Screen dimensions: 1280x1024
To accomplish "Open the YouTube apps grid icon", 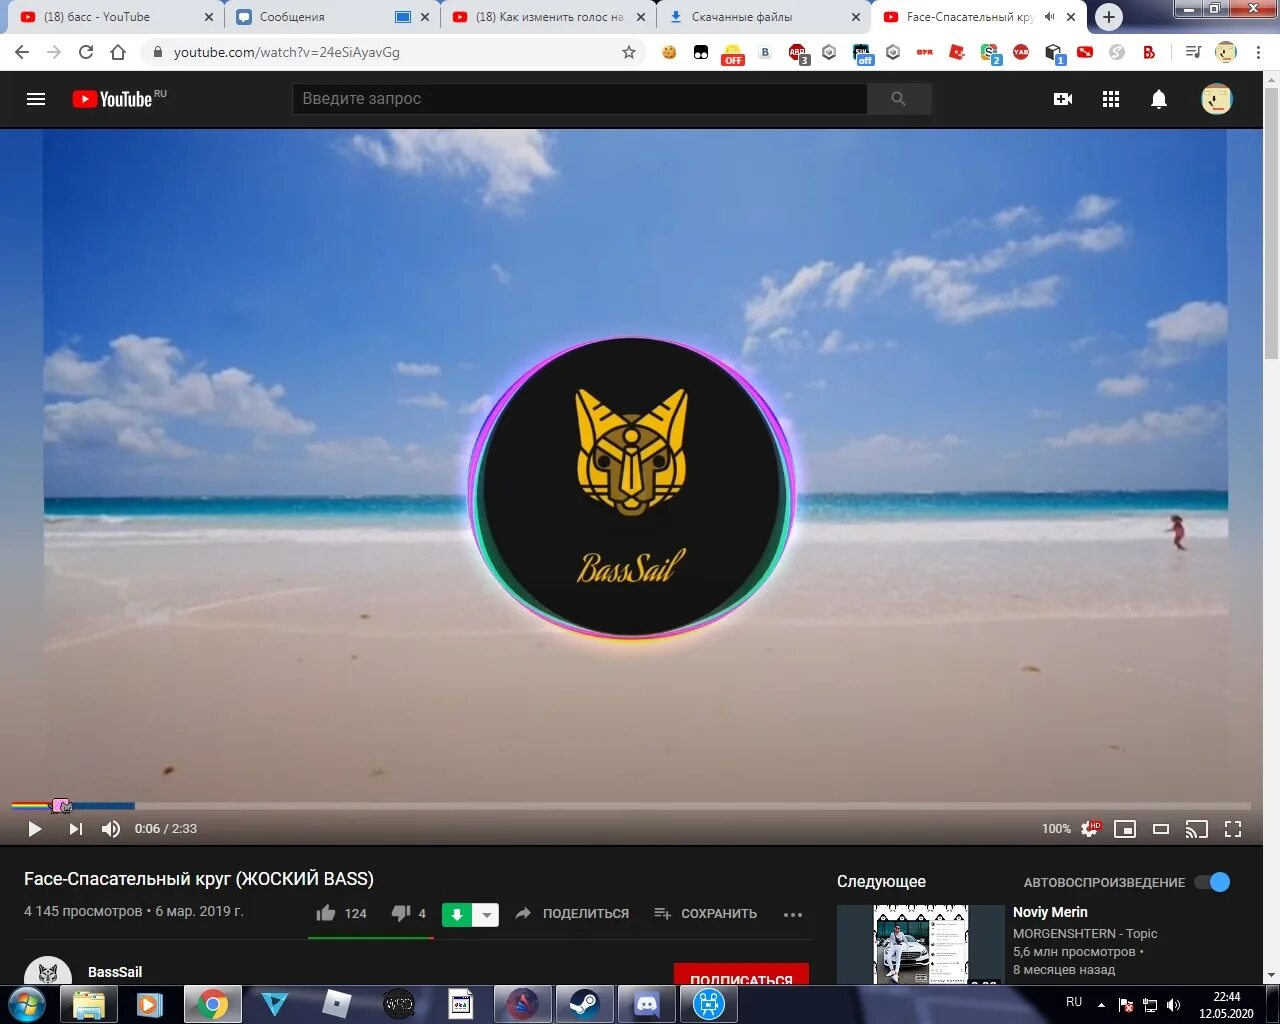I will click(1111, 99).
